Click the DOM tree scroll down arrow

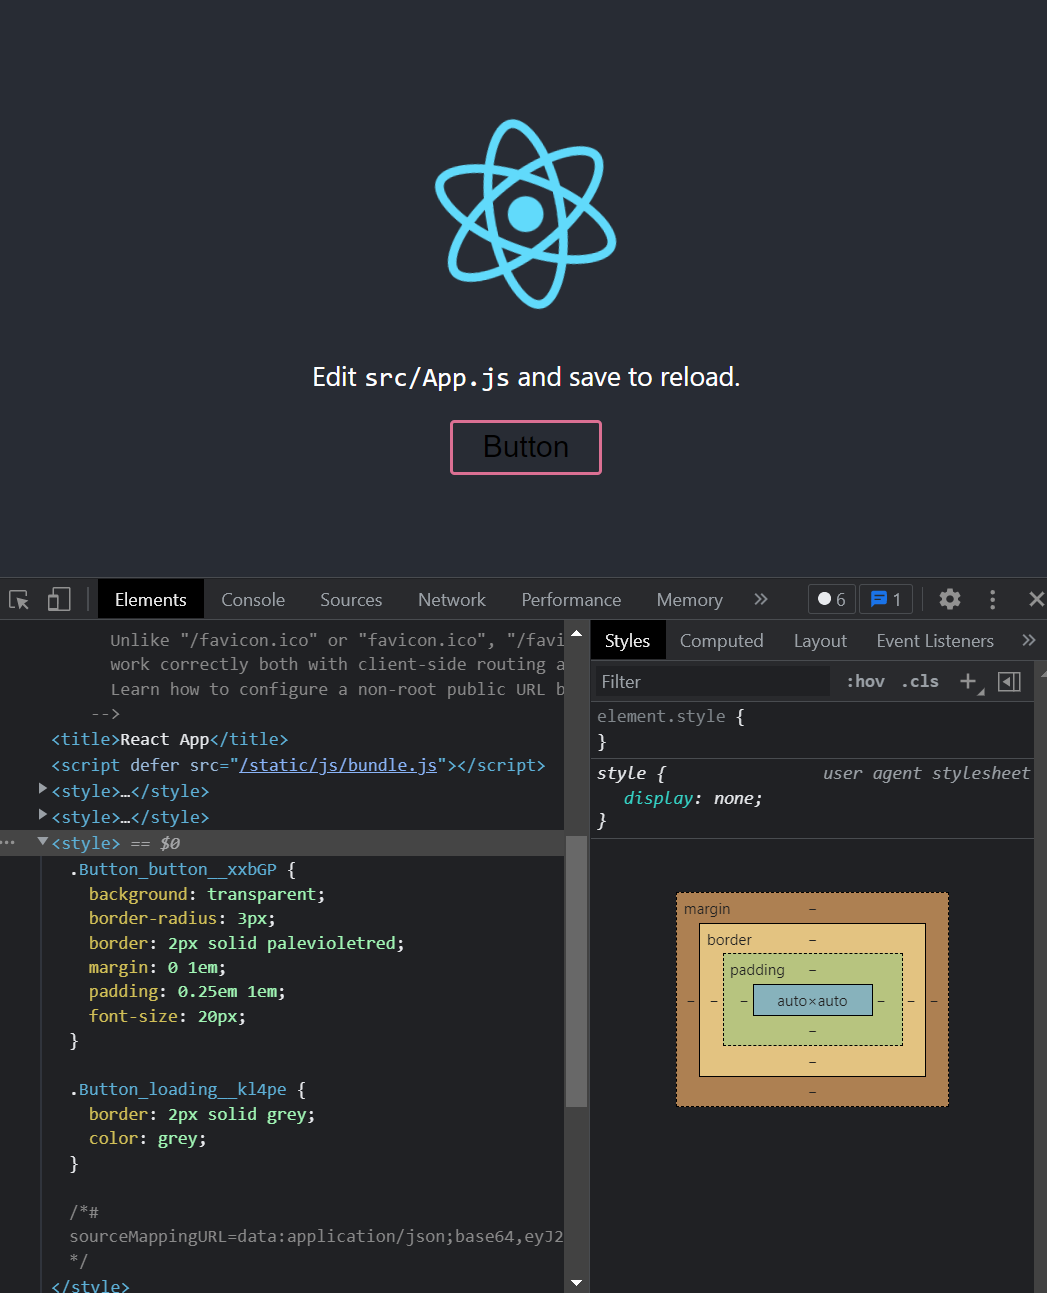(x=576, y=1282)
